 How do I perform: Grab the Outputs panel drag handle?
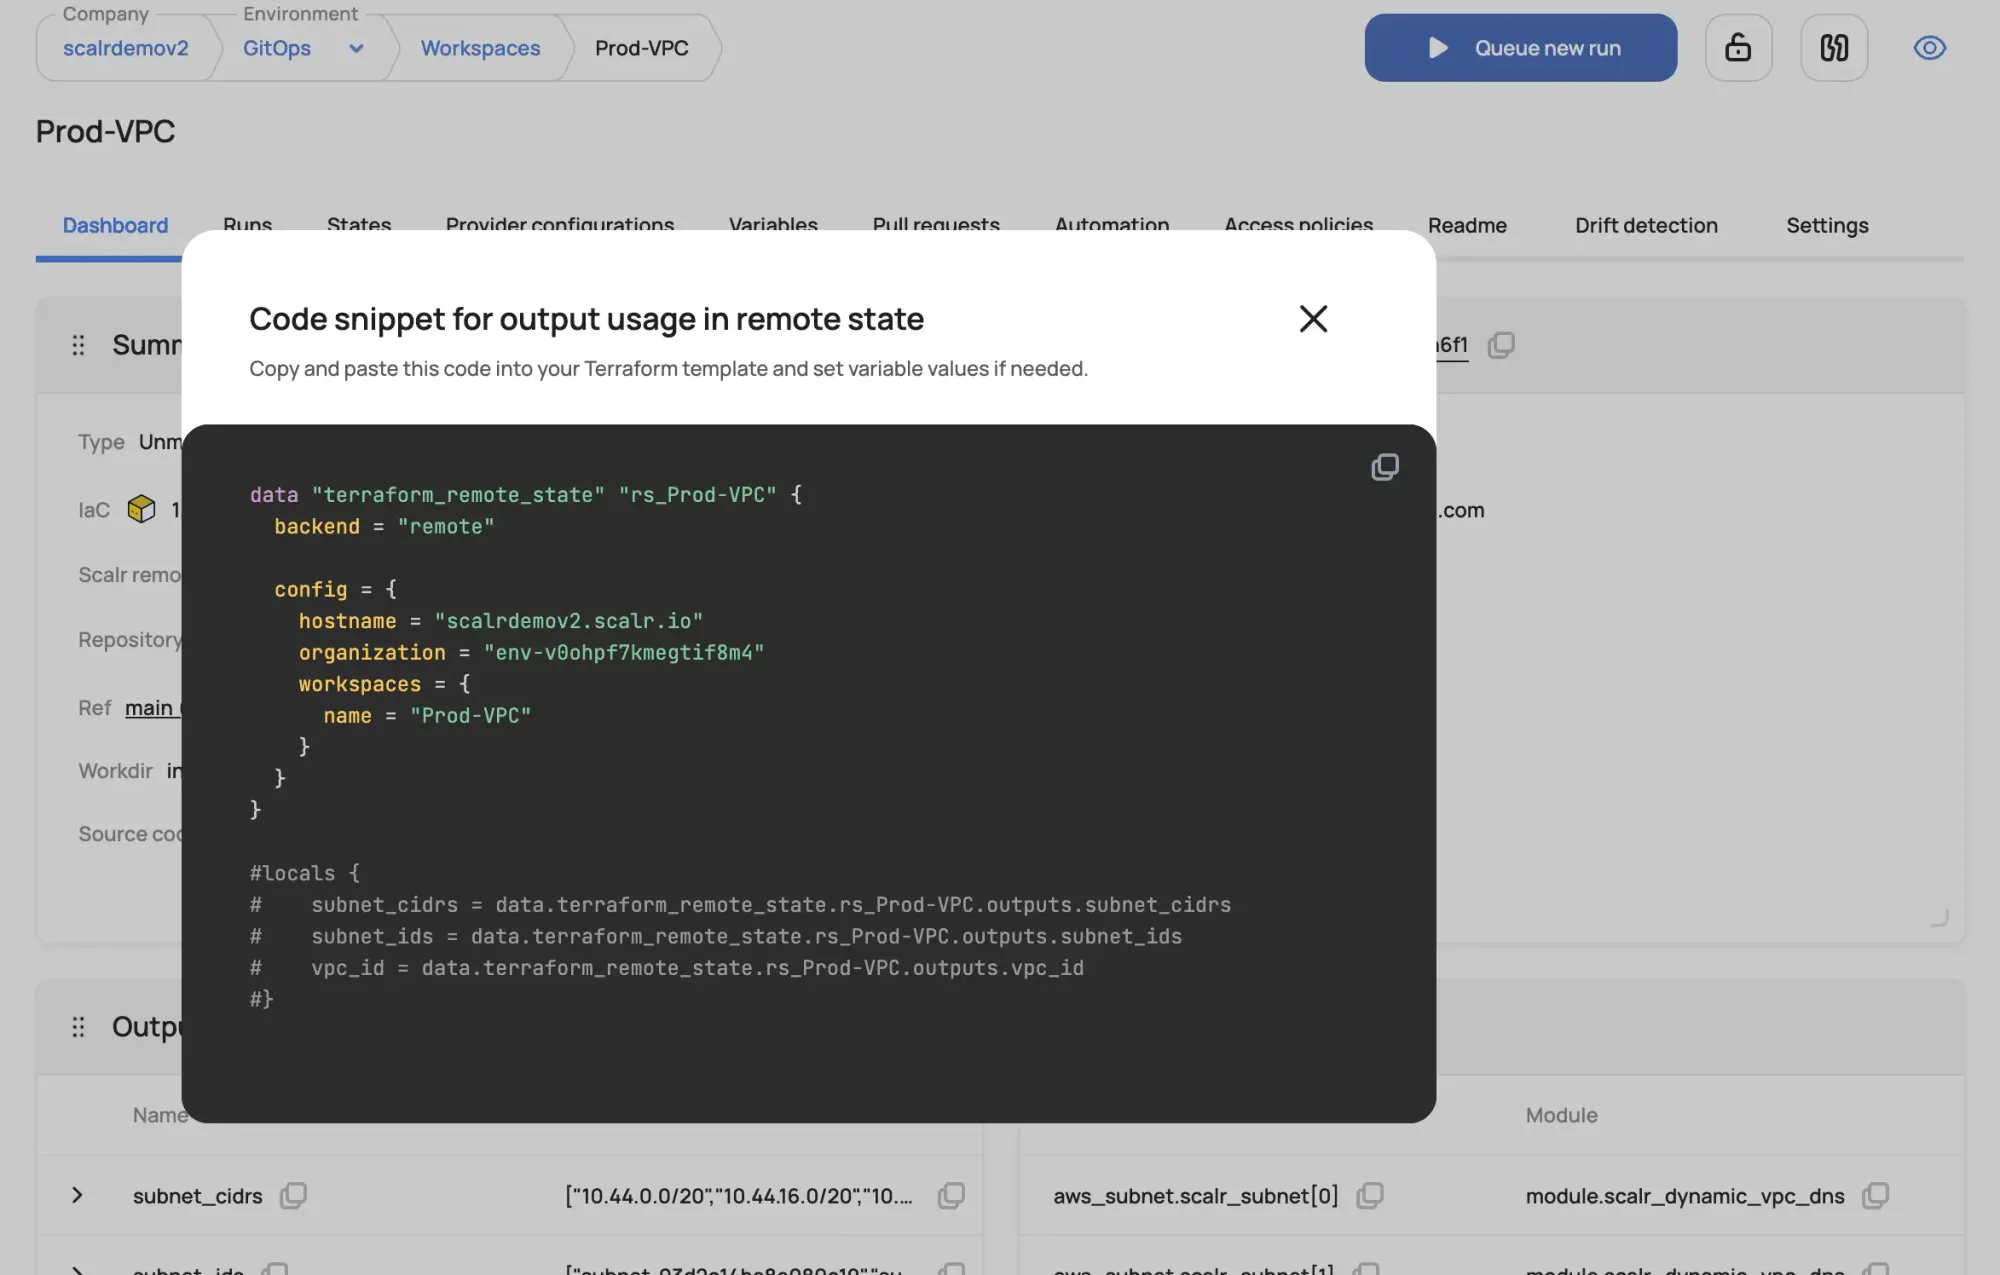pos(78,1027)
